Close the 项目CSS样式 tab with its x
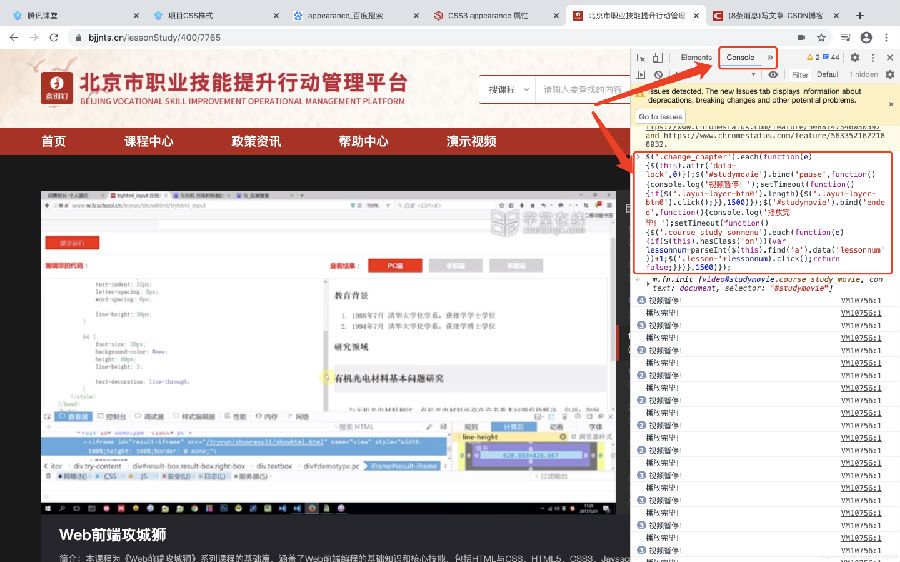This screenshot has height=562, width=900. click(x=276, y=15)
